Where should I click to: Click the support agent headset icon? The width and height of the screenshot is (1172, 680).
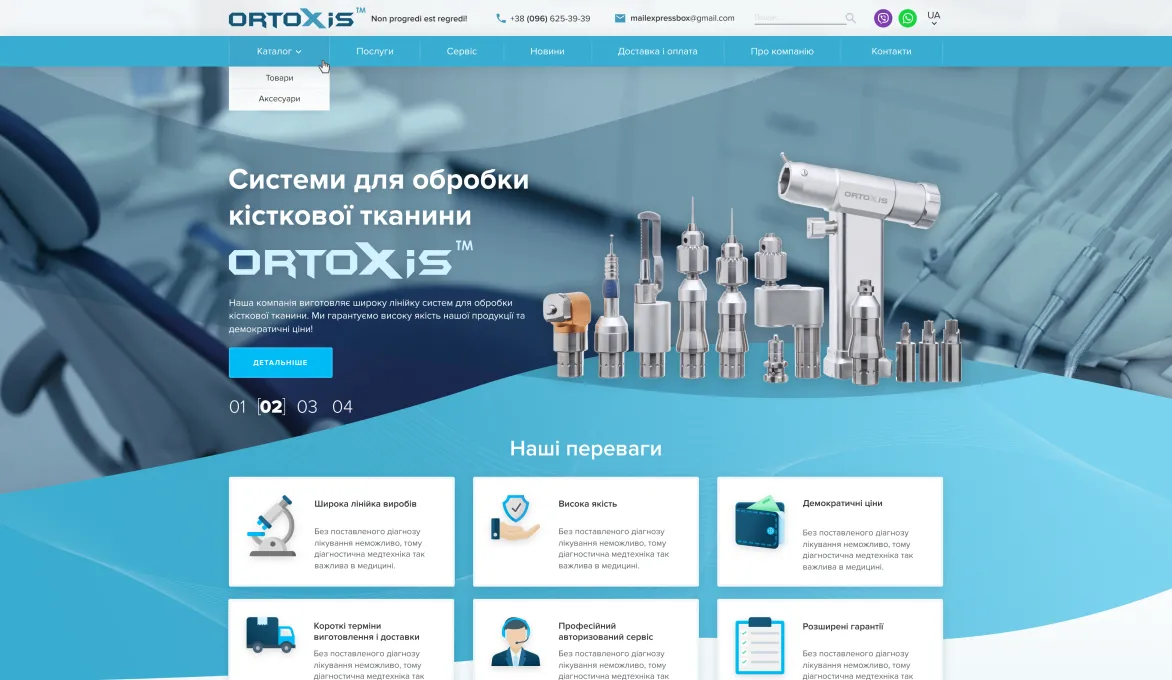(x=516, y=641)
